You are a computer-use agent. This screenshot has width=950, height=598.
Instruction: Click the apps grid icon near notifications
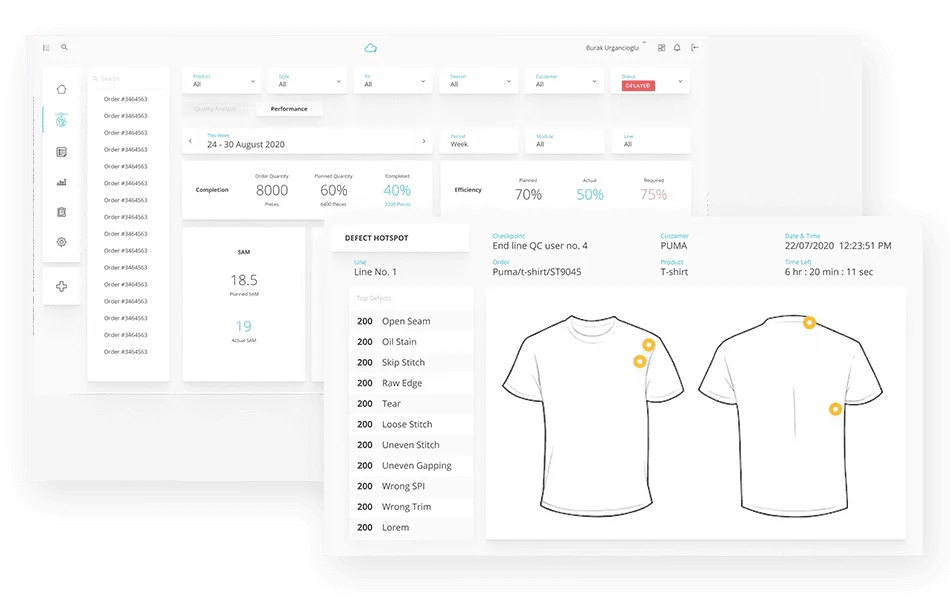(660, 46)
